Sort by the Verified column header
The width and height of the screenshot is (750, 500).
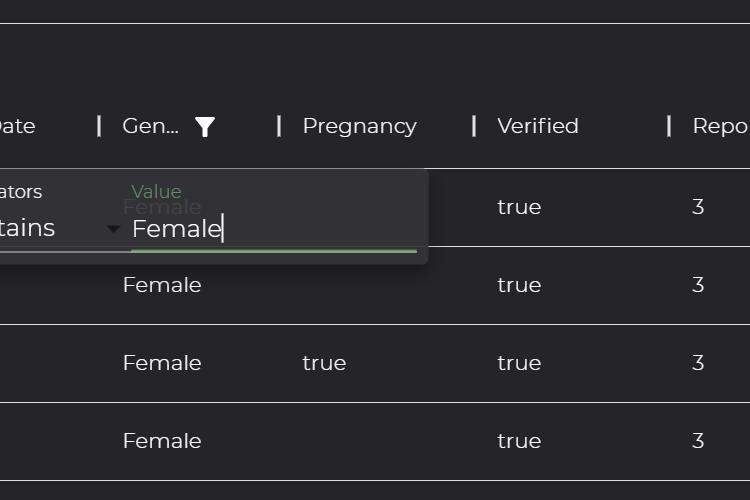pyautogui.click(x=538, y=126)
